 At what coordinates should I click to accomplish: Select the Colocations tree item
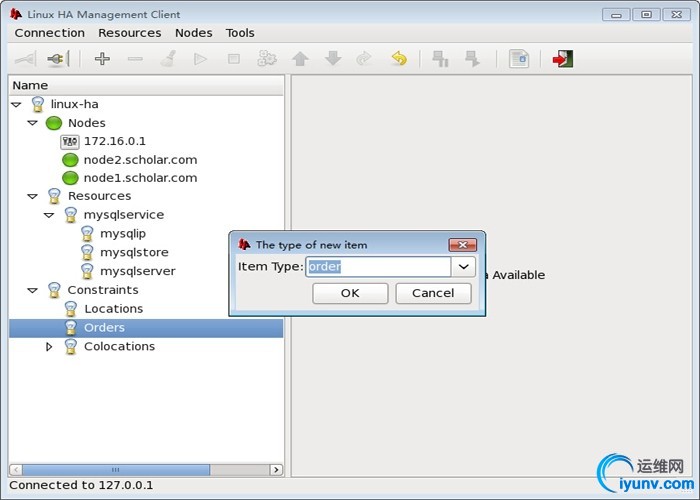(x=119, y=346)
